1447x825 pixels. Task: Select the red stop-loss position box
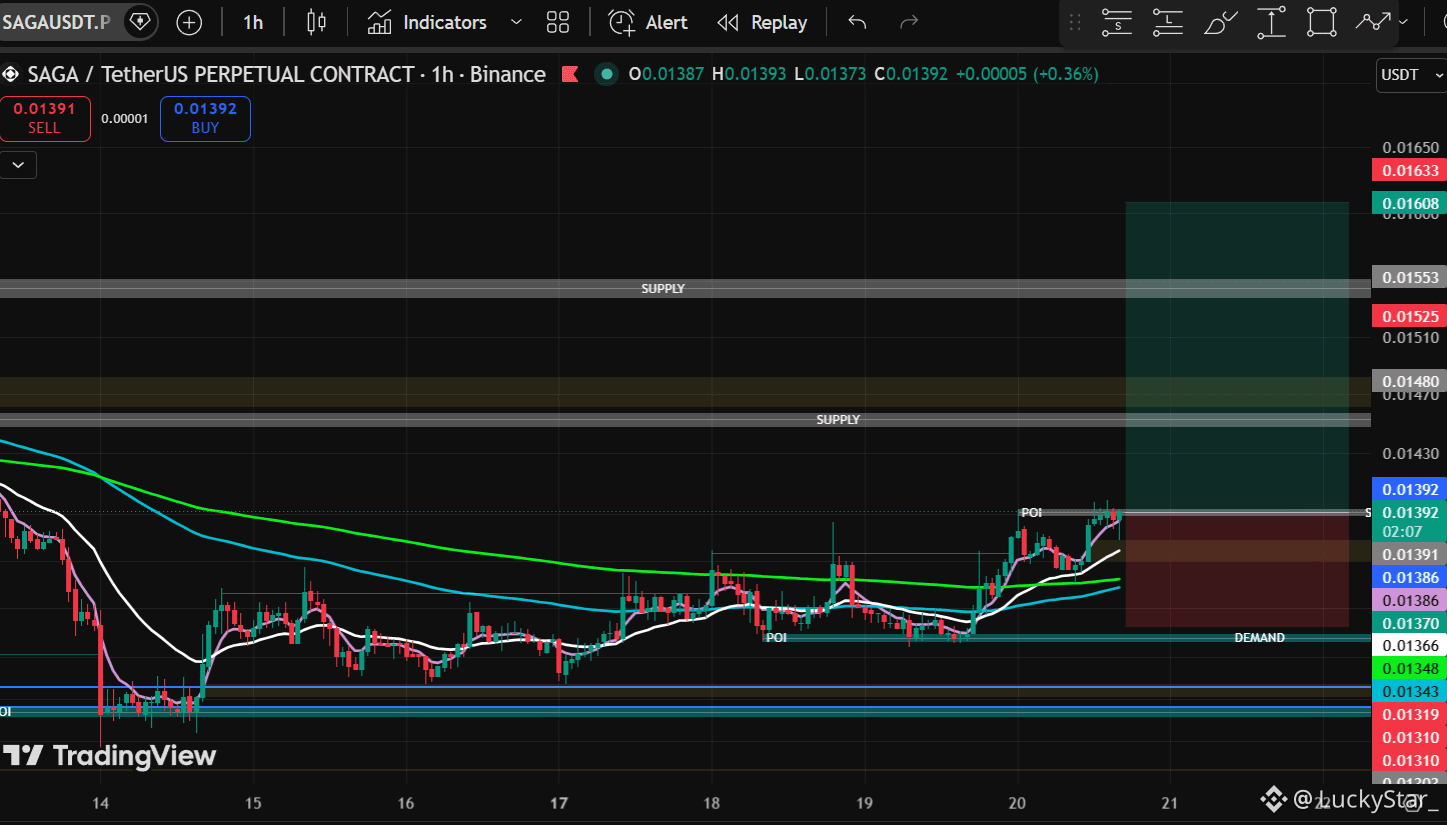coord(1237,570)
